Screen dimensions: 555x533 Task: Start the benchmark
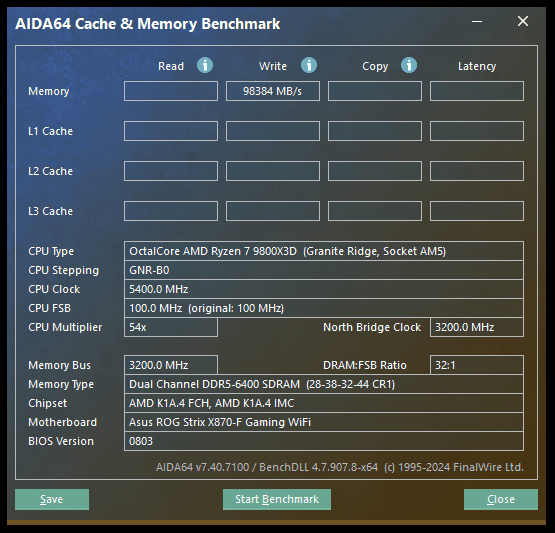click(x=277, y=499)
